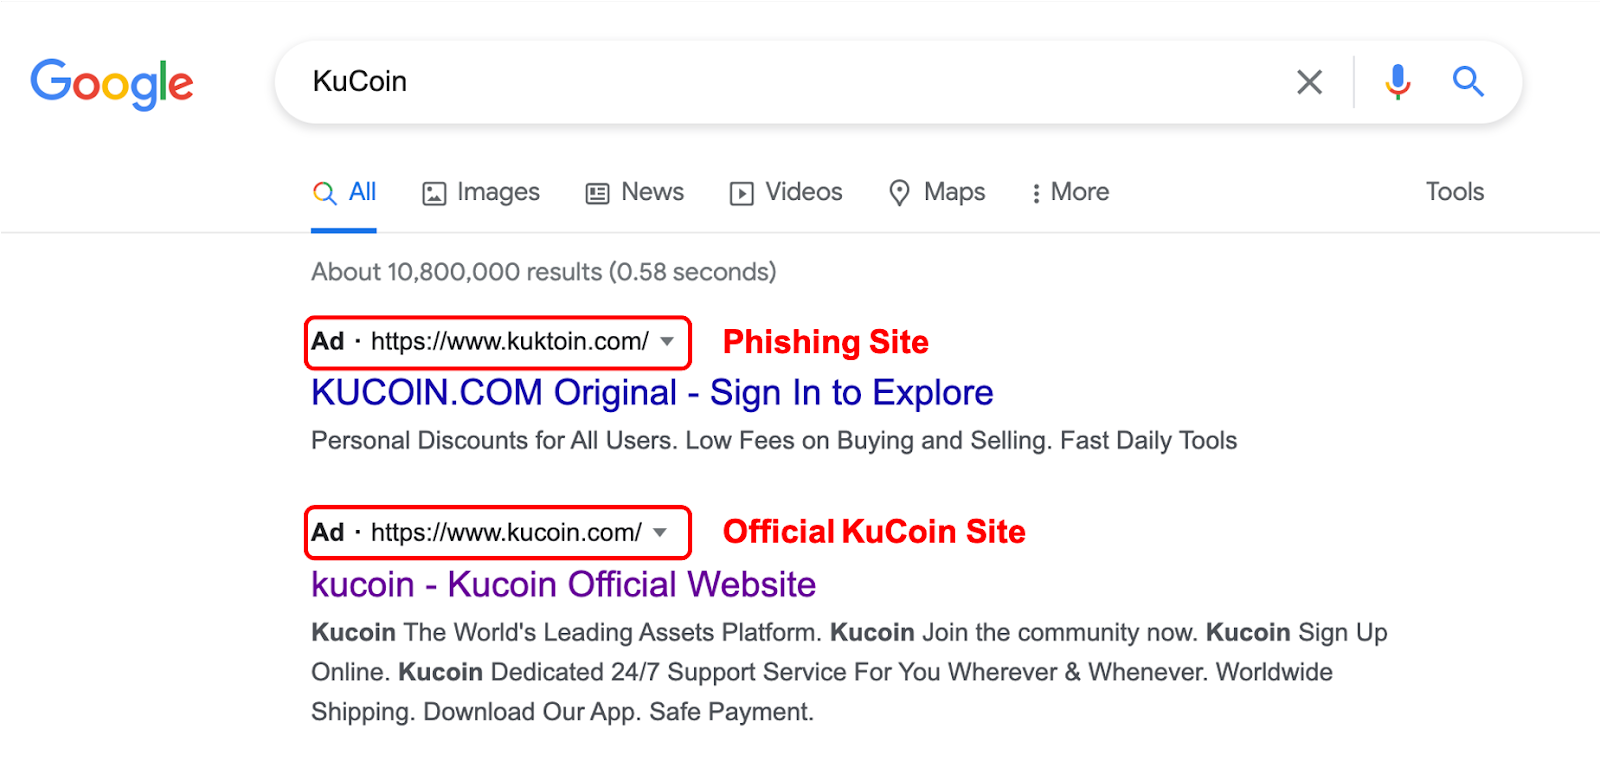The width and height of the screenshot is (1600, 768).
Task: Click the Videos play icon
Action: (741, 193)
